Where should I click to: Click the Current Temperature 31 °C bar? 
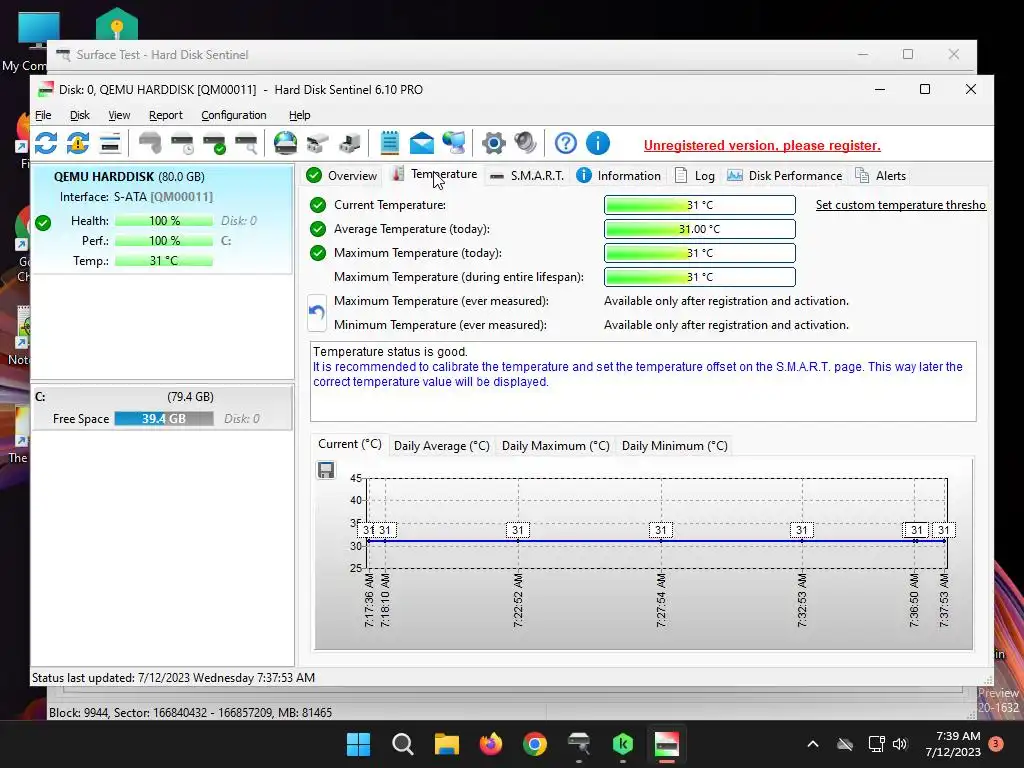(x=699, y=205)
